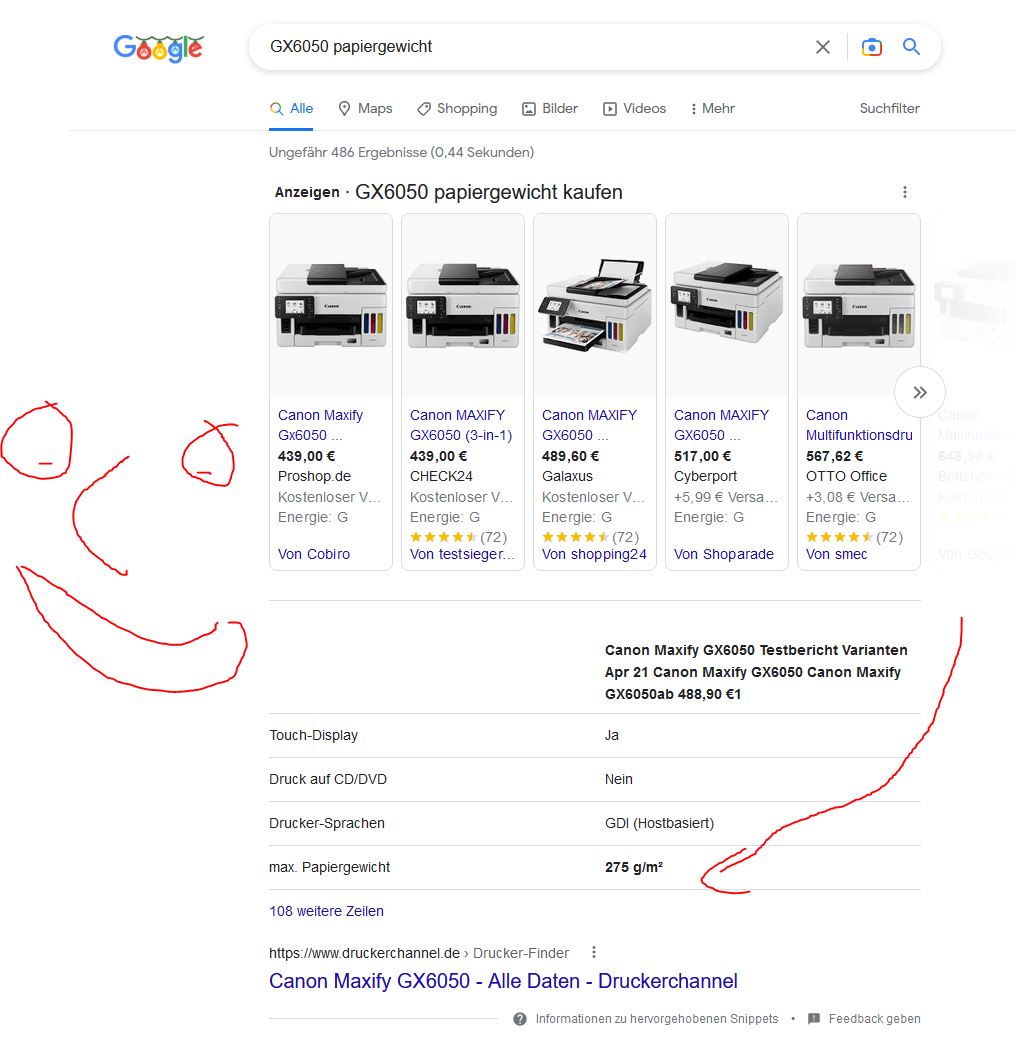Screen dimensions: 1016x1060
Task: Select the 567,62 € price text
Action: tap(834, 456)
